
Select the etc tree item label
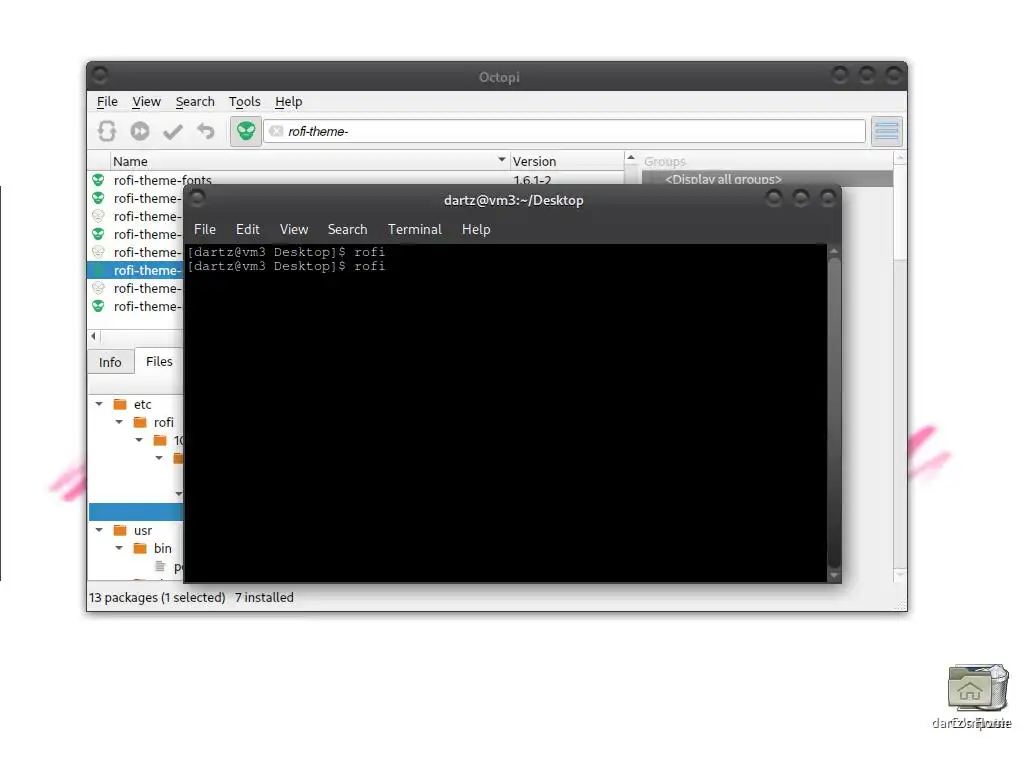[x=142, y=404]
